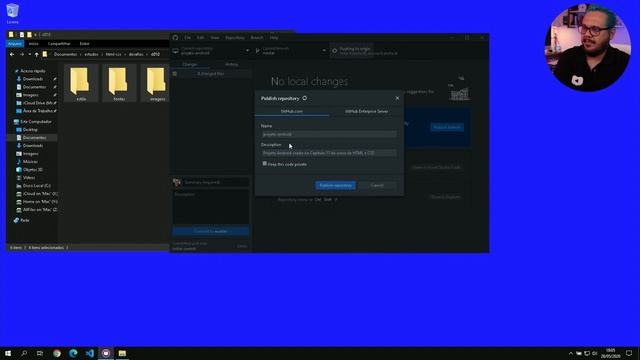The width and height of the screenshot is (640, 360).
Task: Open GitHub Desktop from the taskbar
Action: 106,353
